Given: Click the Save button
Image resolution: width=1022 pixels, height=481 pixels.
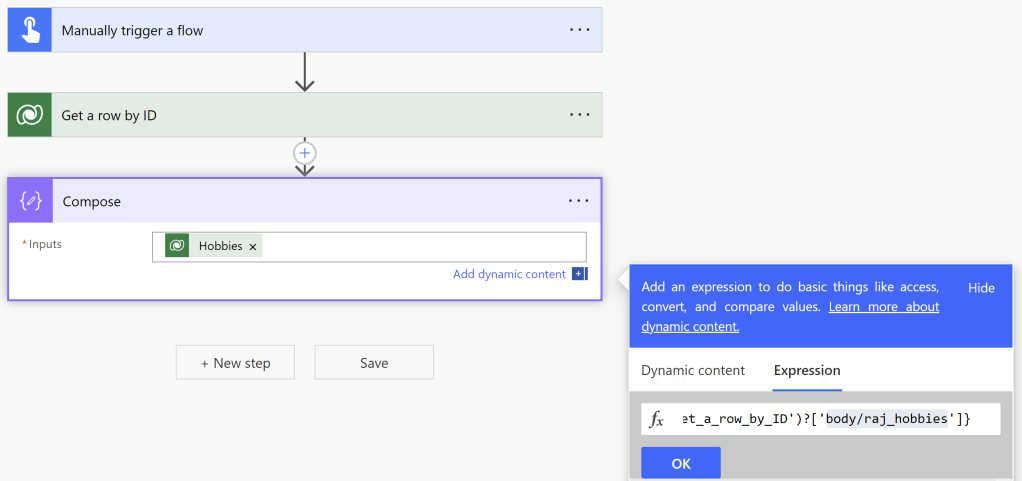Looking at the screenshot, I should pos(374,363).
